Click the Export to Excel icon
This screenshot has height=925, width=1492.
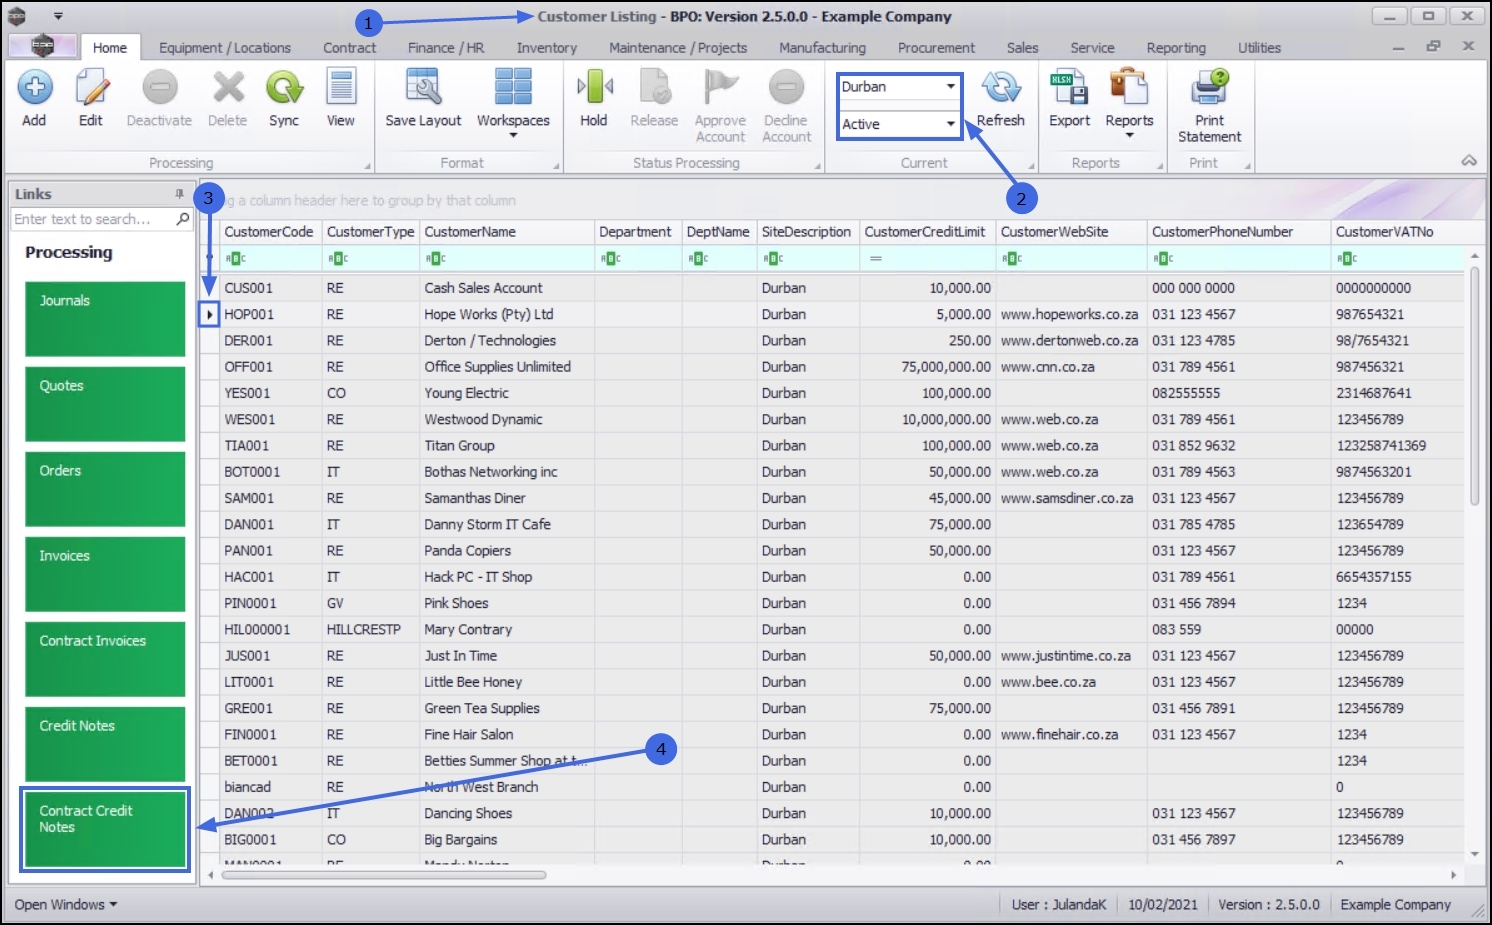coord(1069,88)
